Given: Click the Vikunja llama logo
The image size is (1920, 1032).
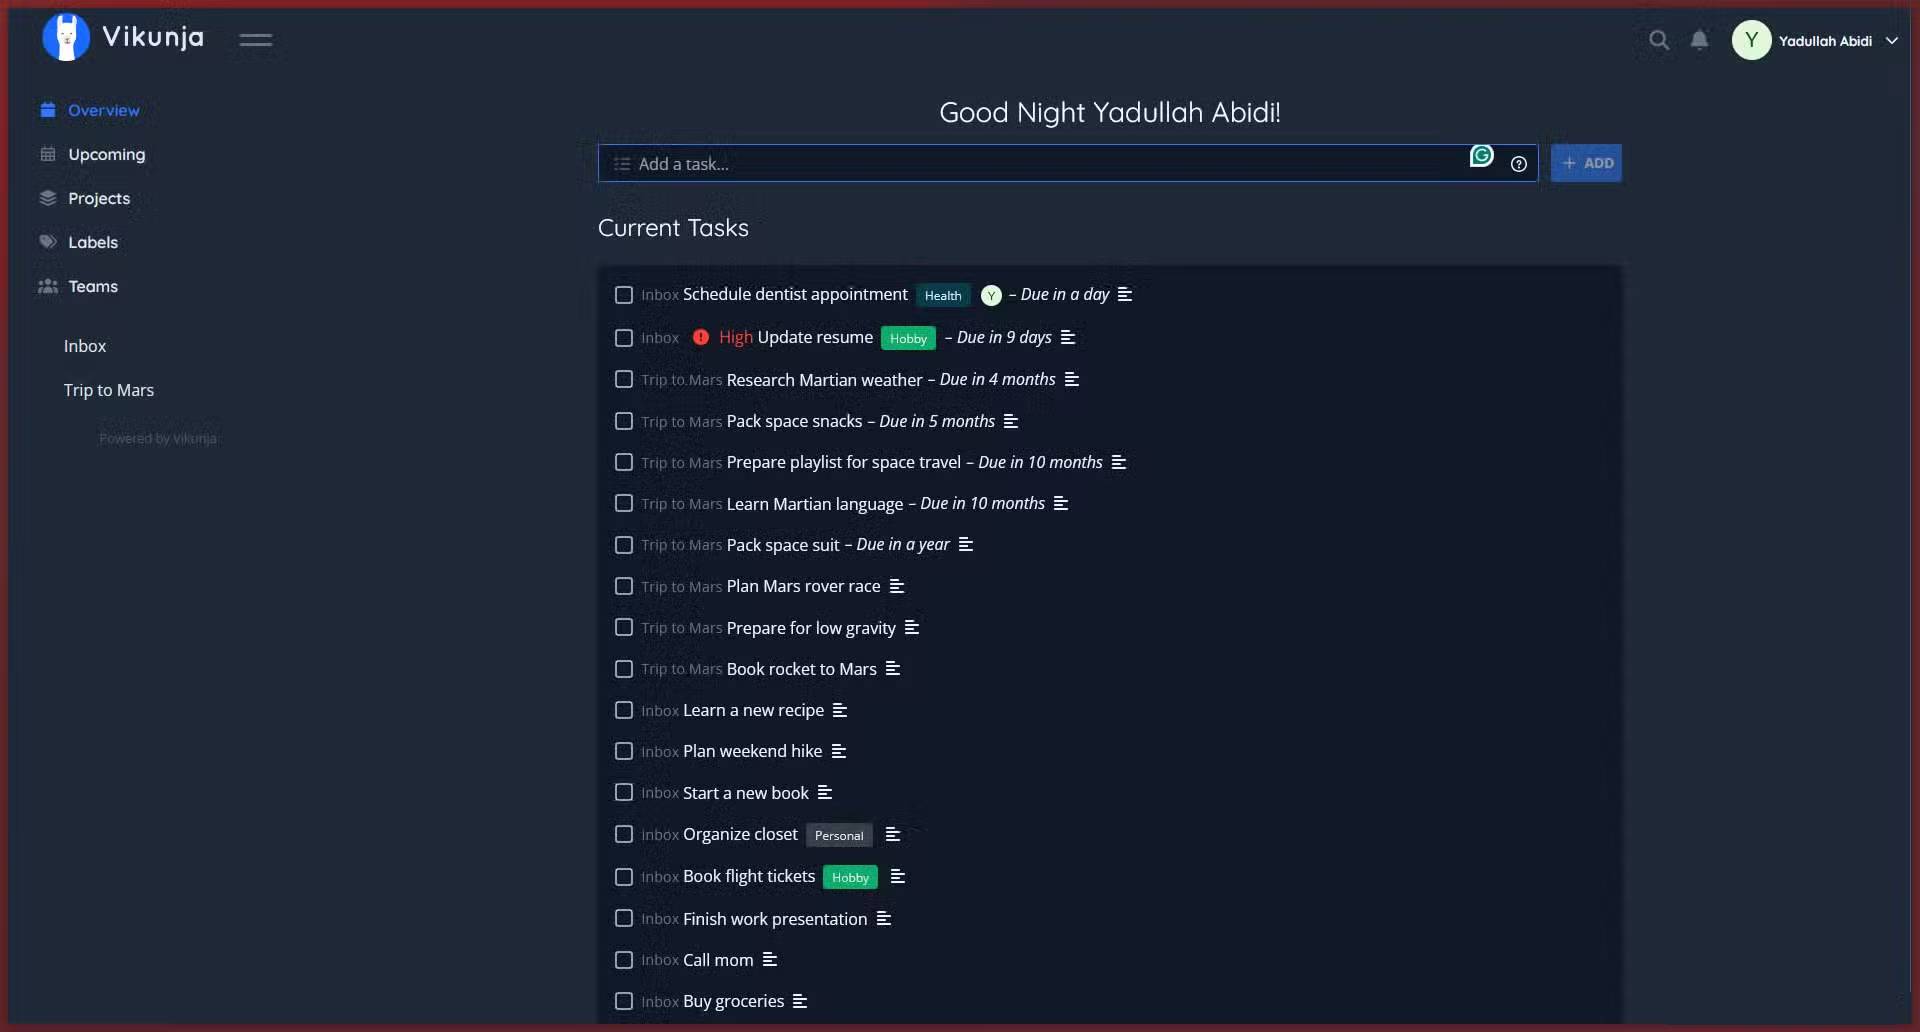Looking at the screenshot, I should [66, 38].
